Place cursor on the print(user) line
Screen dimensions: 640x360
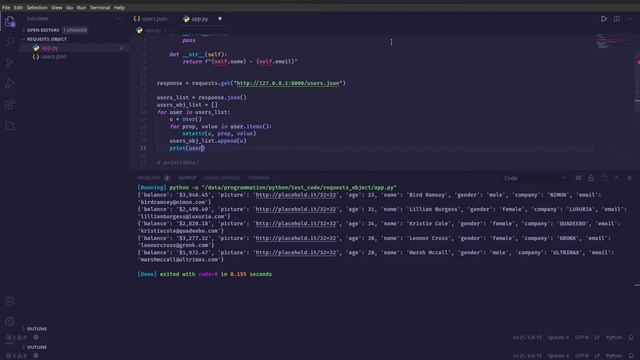pos(187,148)
